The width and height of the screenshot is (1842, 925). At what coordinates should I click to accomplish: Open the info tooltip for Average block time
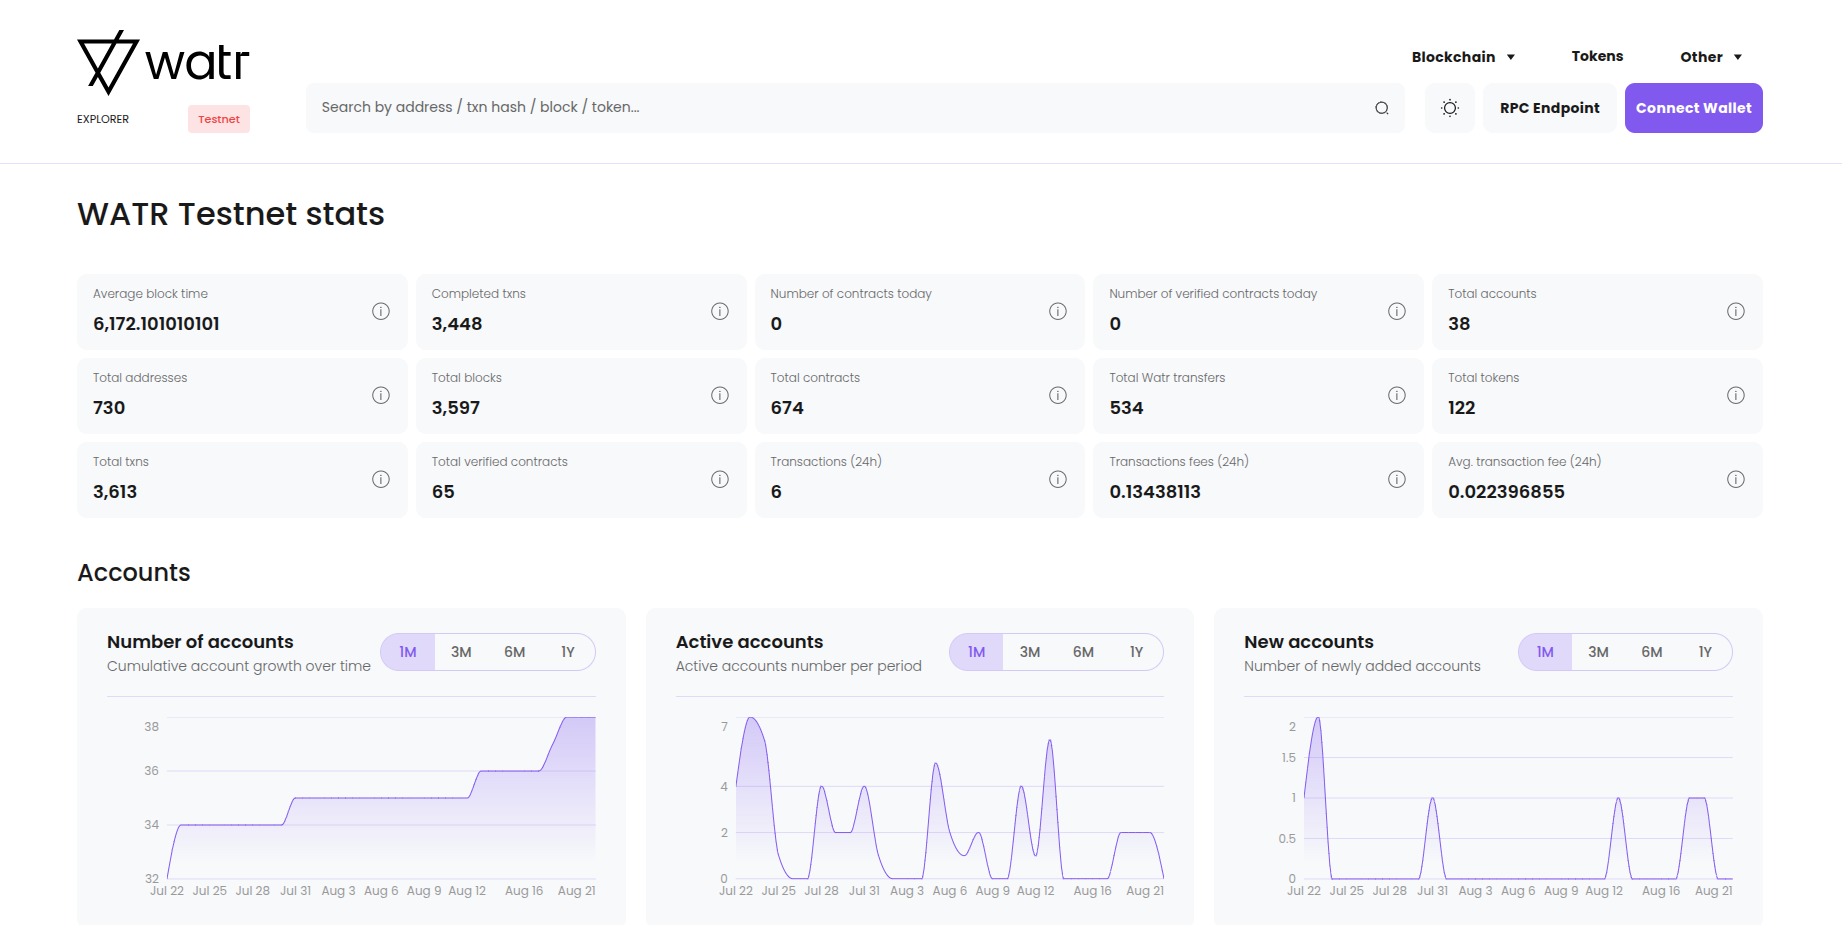[381, 311]
